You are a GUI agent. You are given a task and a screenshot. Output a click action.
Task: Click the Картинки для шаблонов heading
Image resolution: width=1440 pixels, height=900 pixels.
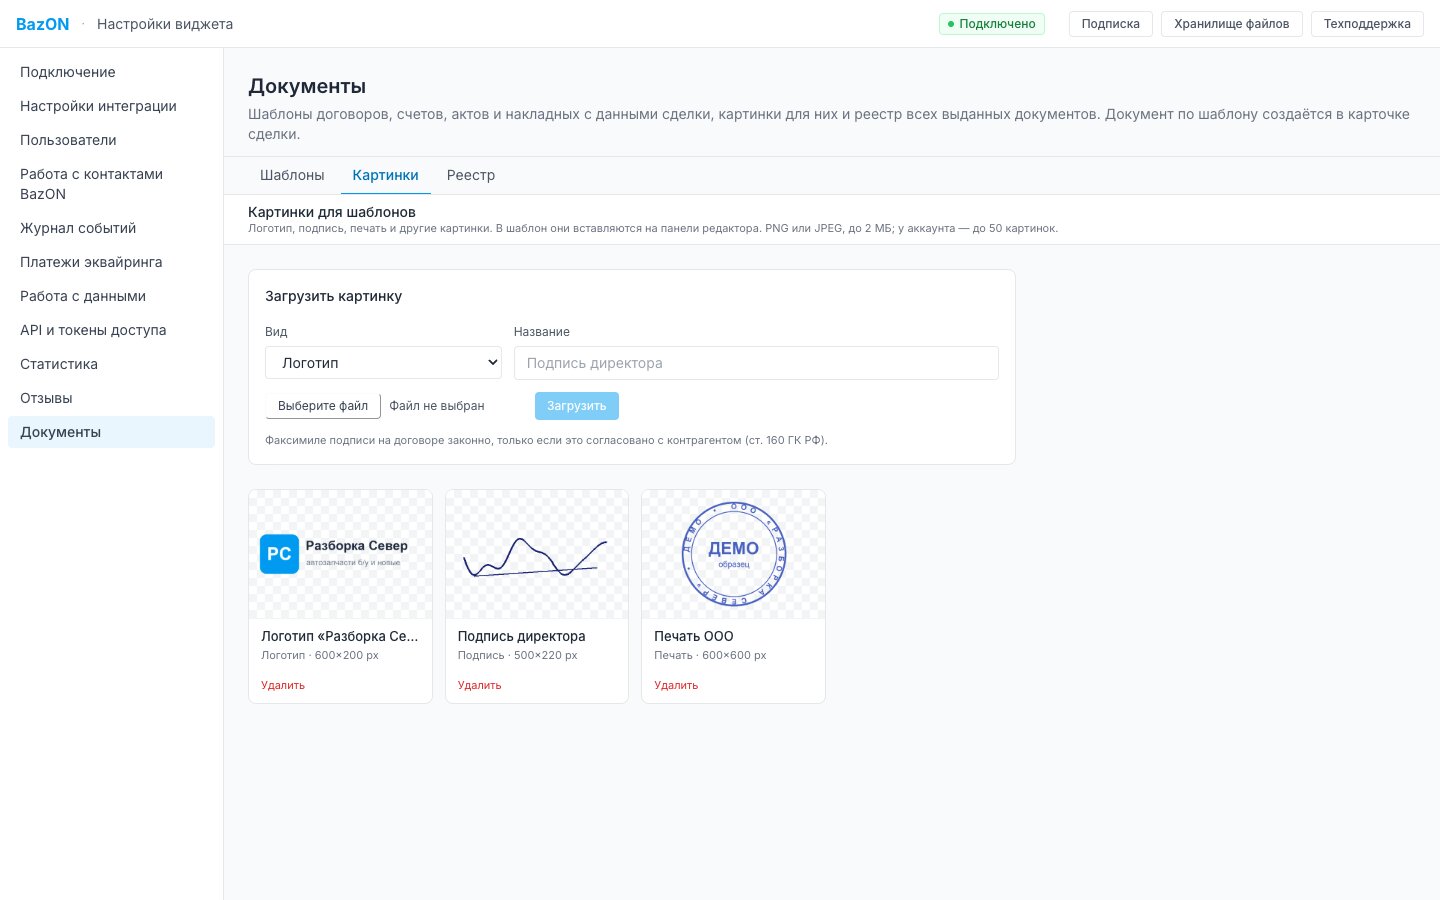pyautogui.click(x=332, y=212)
